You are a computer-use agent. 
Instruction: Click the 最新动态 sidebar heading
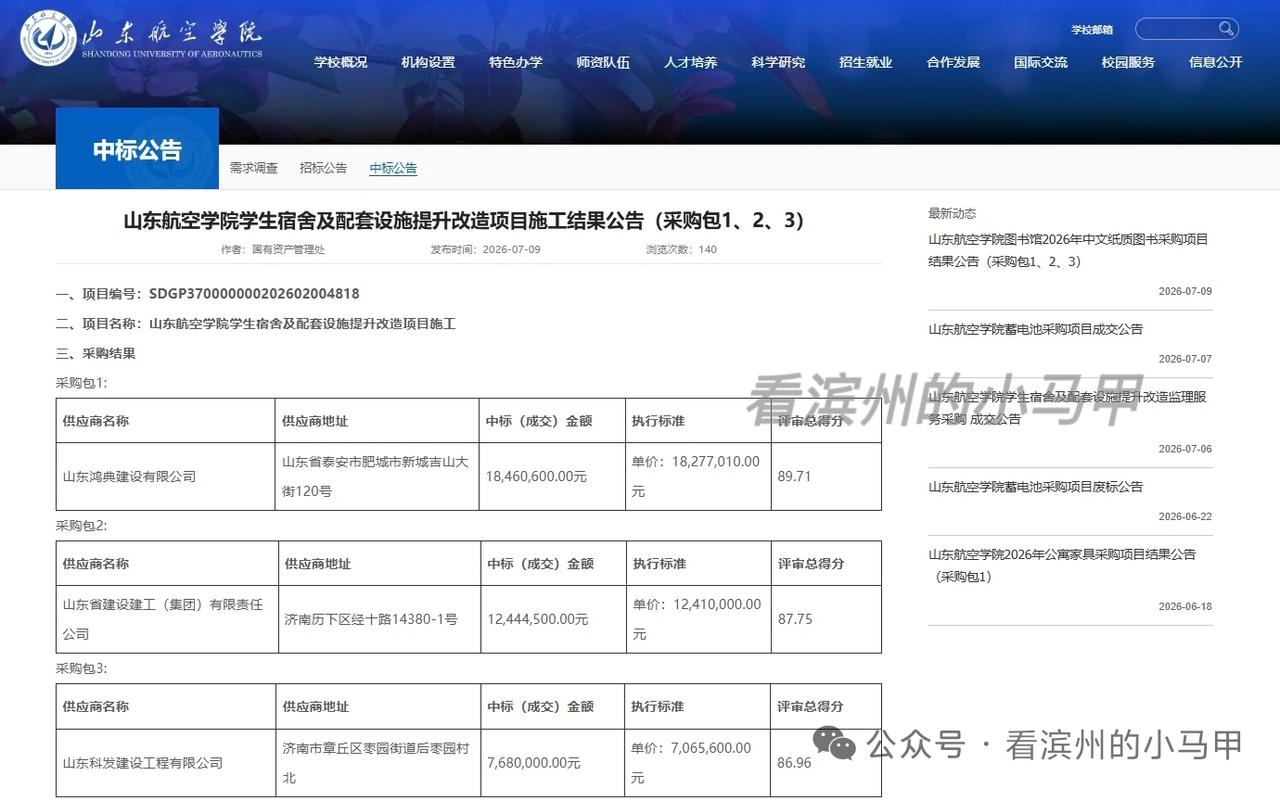(x=952, y=213)
